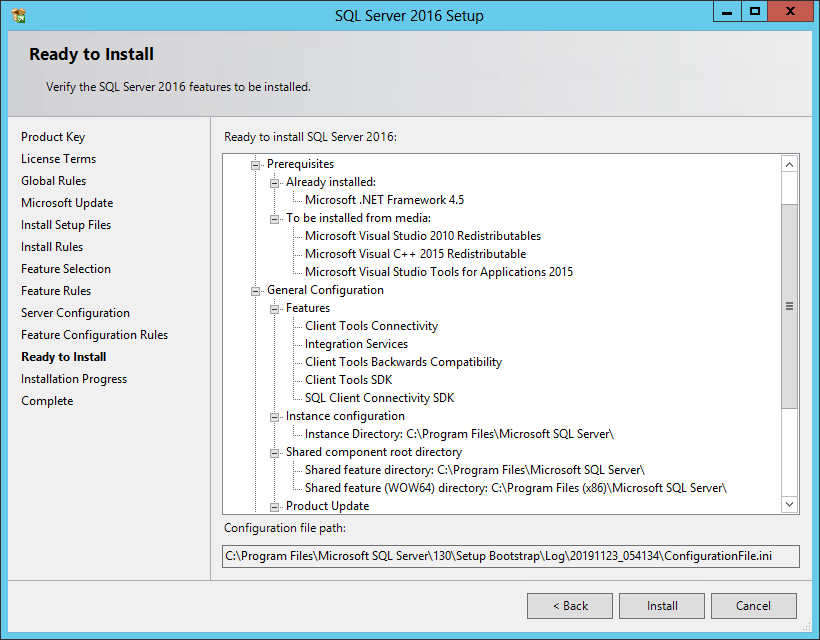Collapse the To be installed from media node
Screen dimensions: 820x640
tap(274, 219)
